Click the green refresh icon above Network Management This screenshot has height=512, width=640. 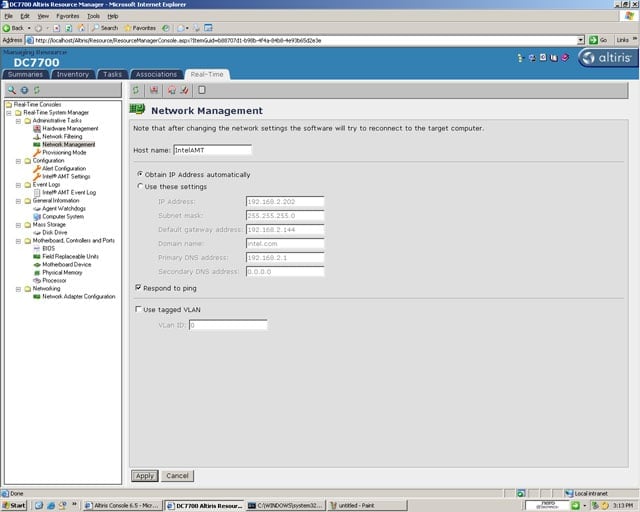(x=136, y=90)
